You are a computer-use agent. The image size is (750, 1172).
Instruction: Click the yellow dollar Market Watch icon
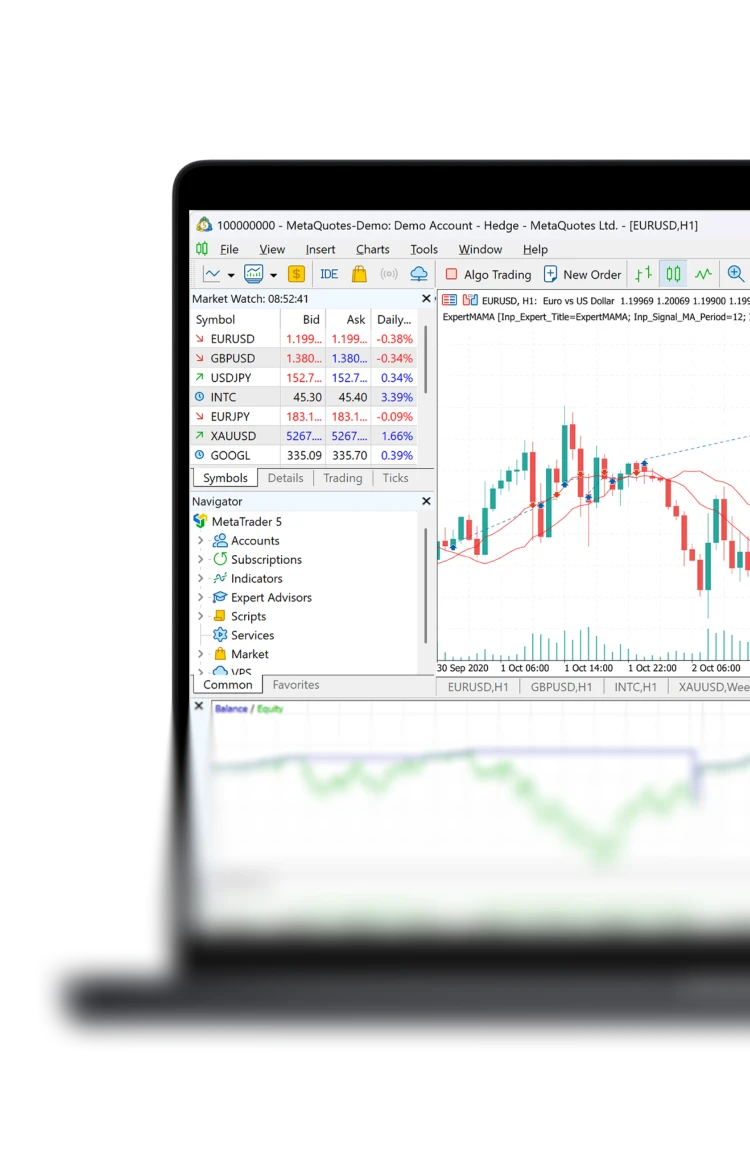coord(296,274)
